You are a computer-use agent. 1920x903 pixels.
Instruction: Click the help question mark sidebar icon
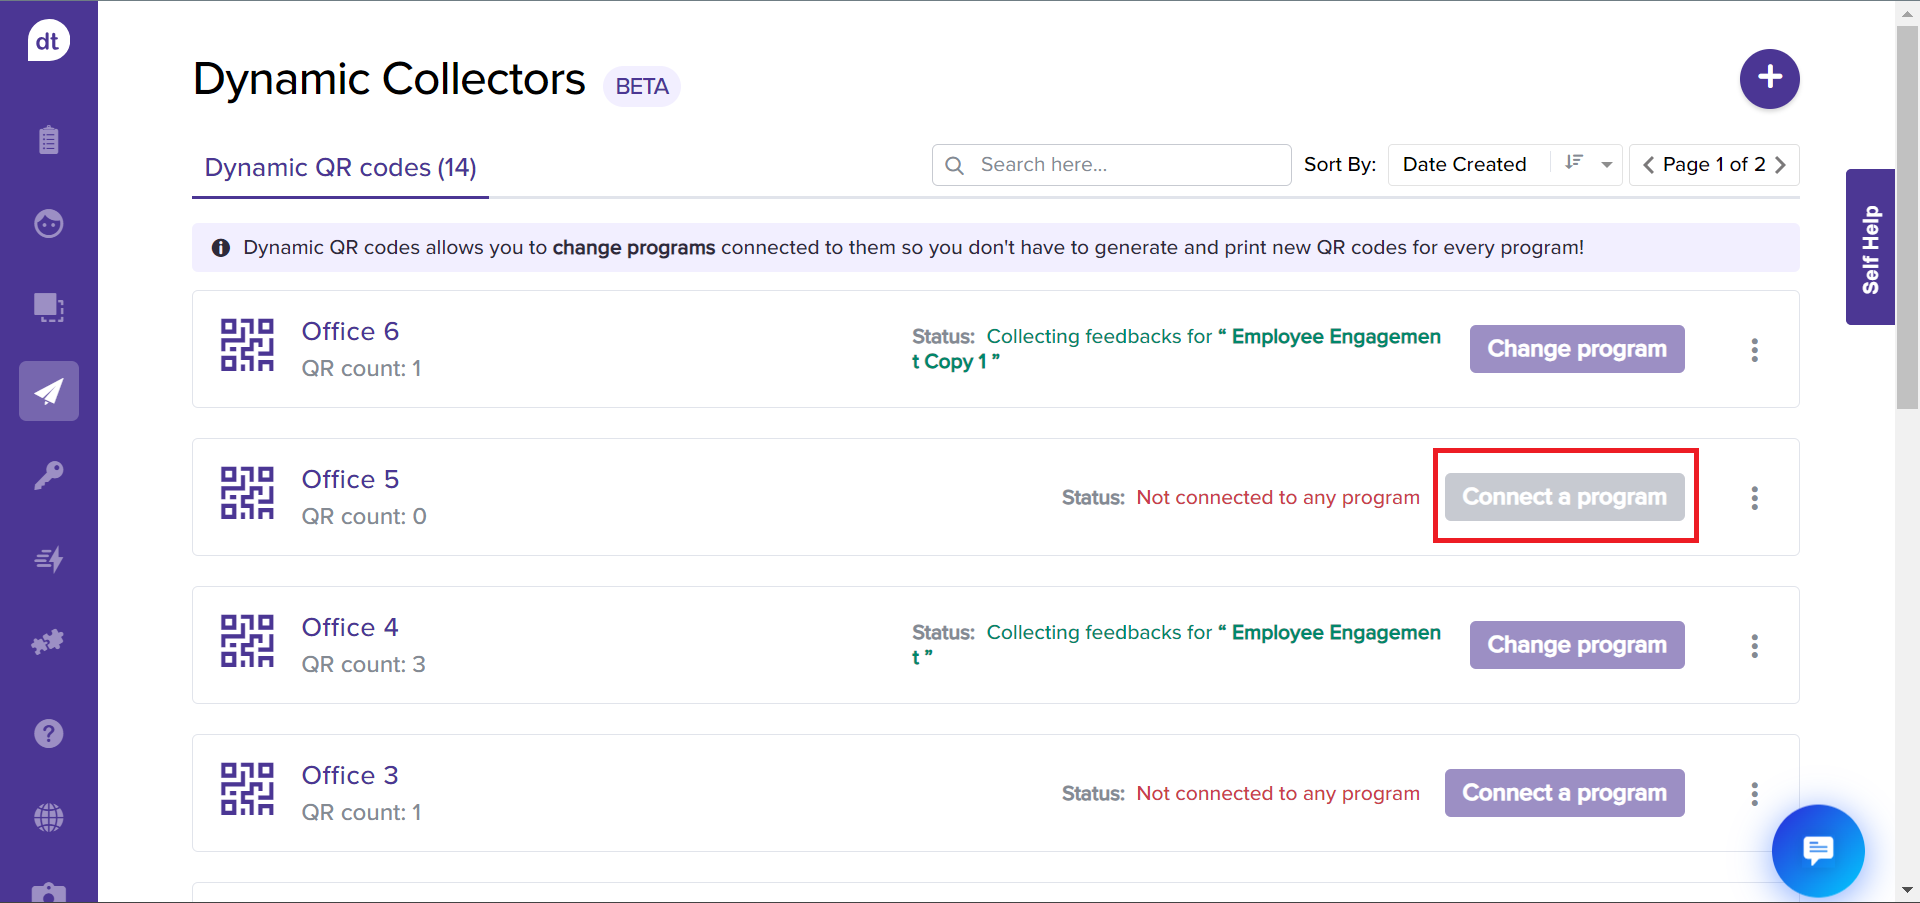(x=48, y=734)
